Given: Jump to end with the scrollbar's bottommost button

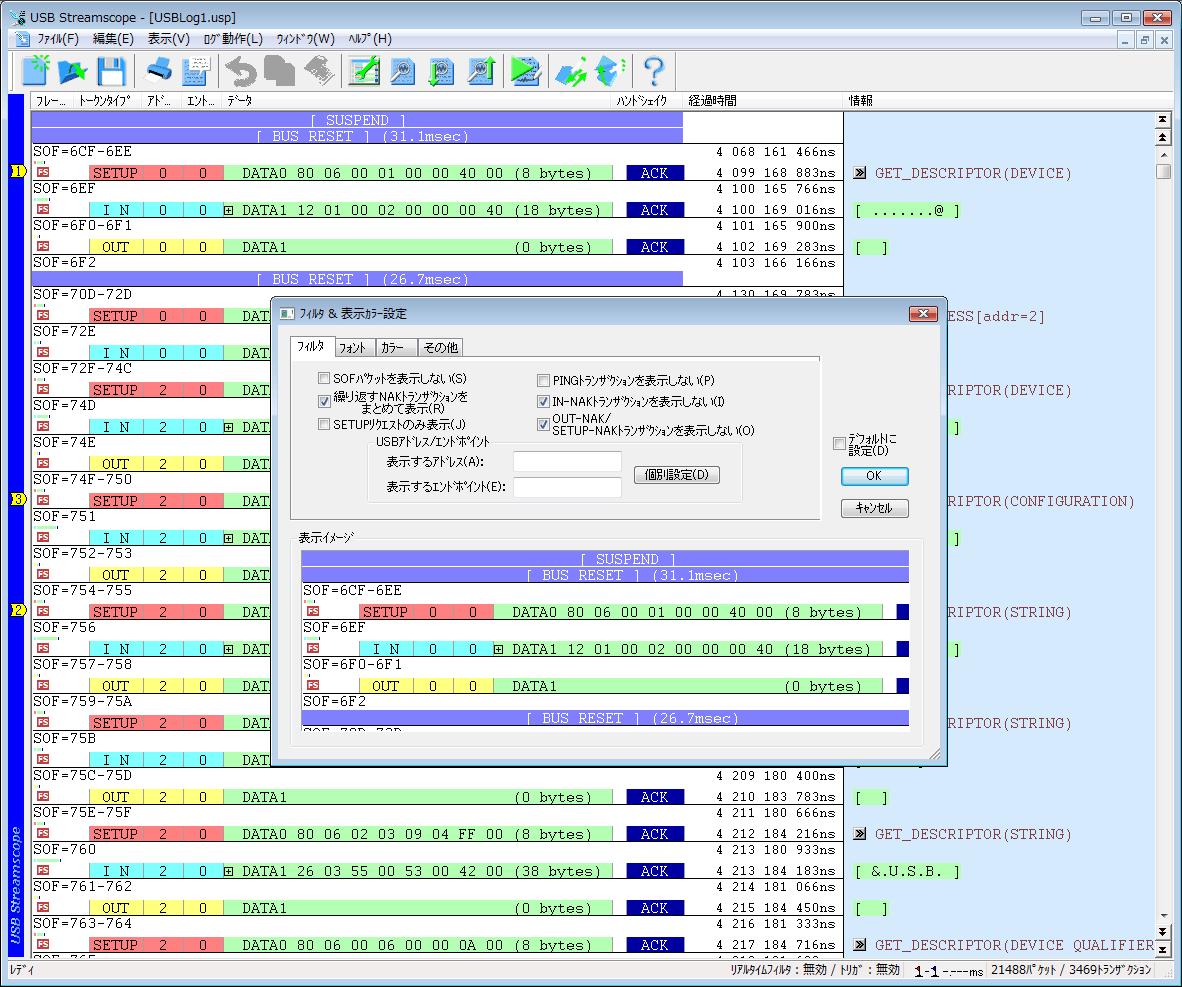Looking at the screenshot, I should coord(1162,949).
